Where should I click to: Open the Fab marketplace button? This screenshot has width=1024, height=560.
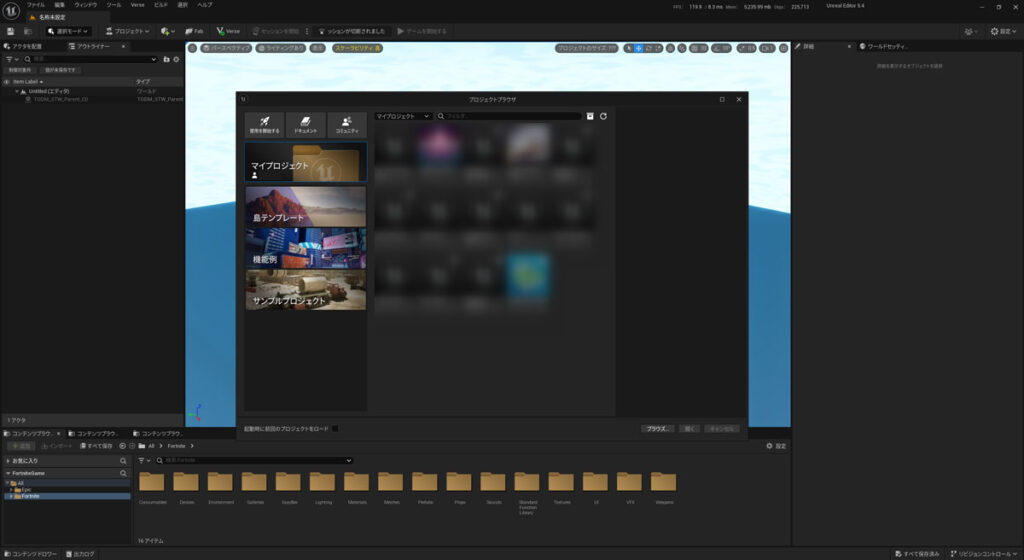pos(195,31)
